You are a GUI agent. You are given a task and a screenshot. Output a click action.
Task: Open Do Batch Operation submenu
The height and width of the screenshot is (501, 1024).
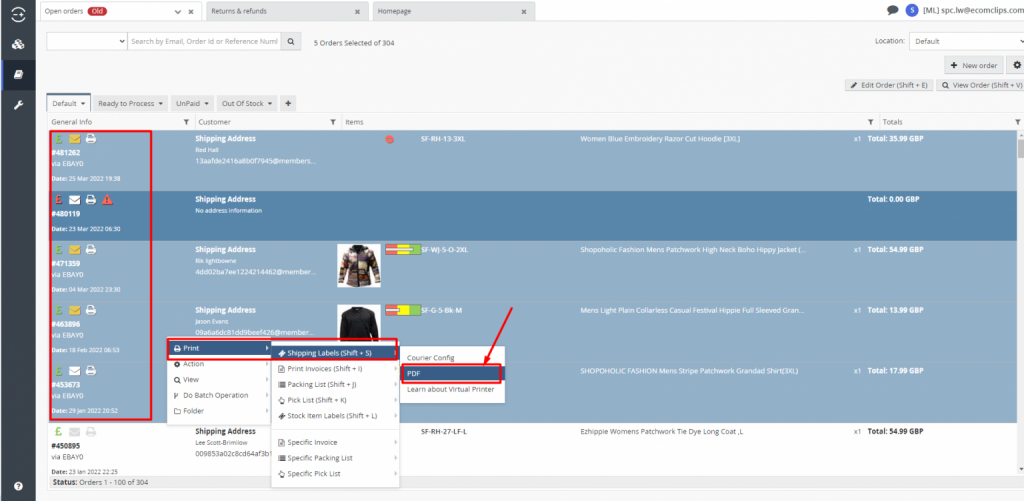coord(219,395)
